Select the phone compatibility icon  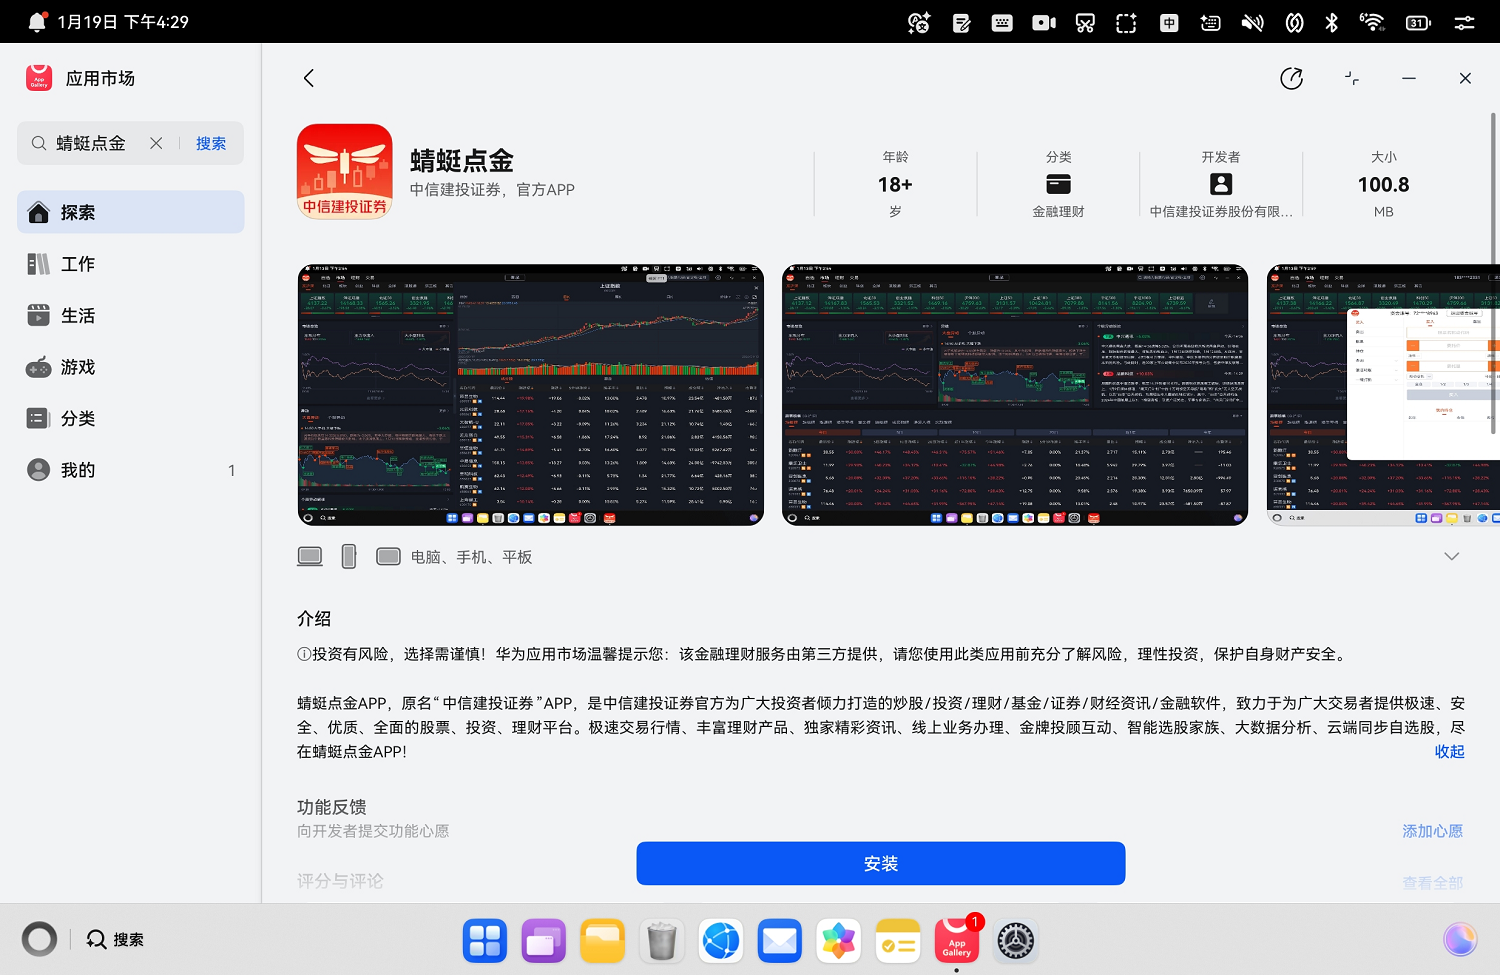pyautogui.click(x=348, y=555)
